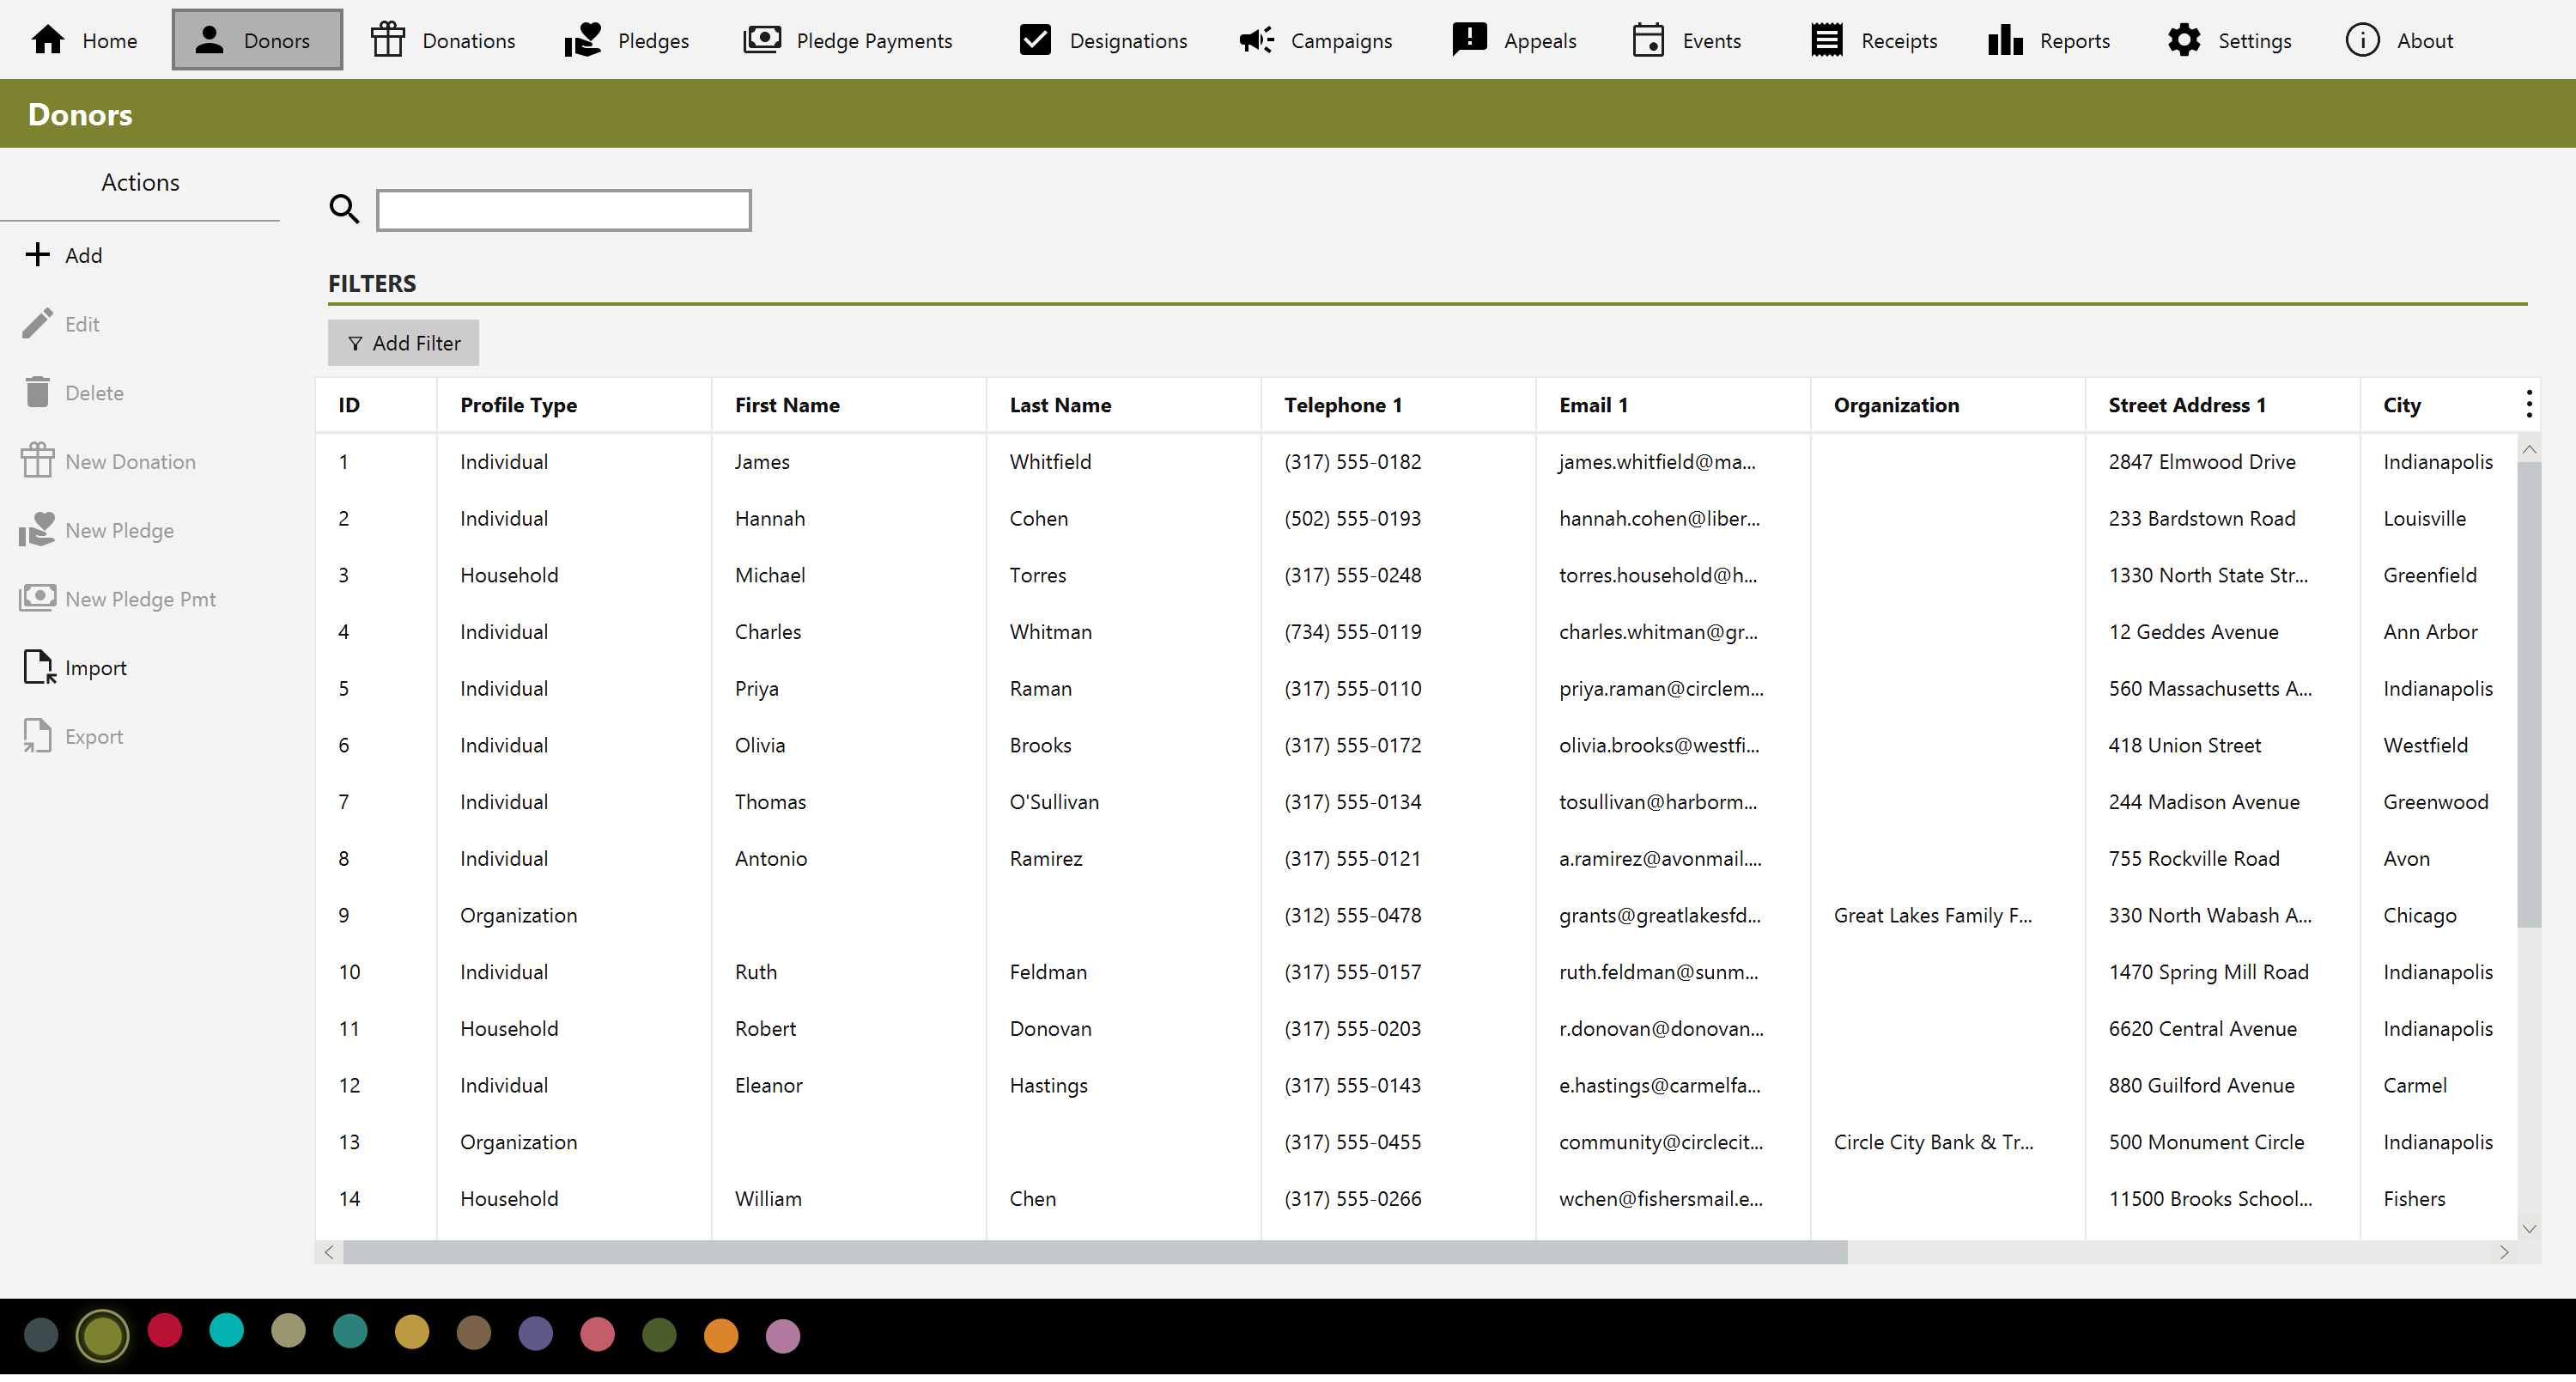The image size is (2576, 1382).
Task: Click the New Donation gift icon
Action: 38,462
